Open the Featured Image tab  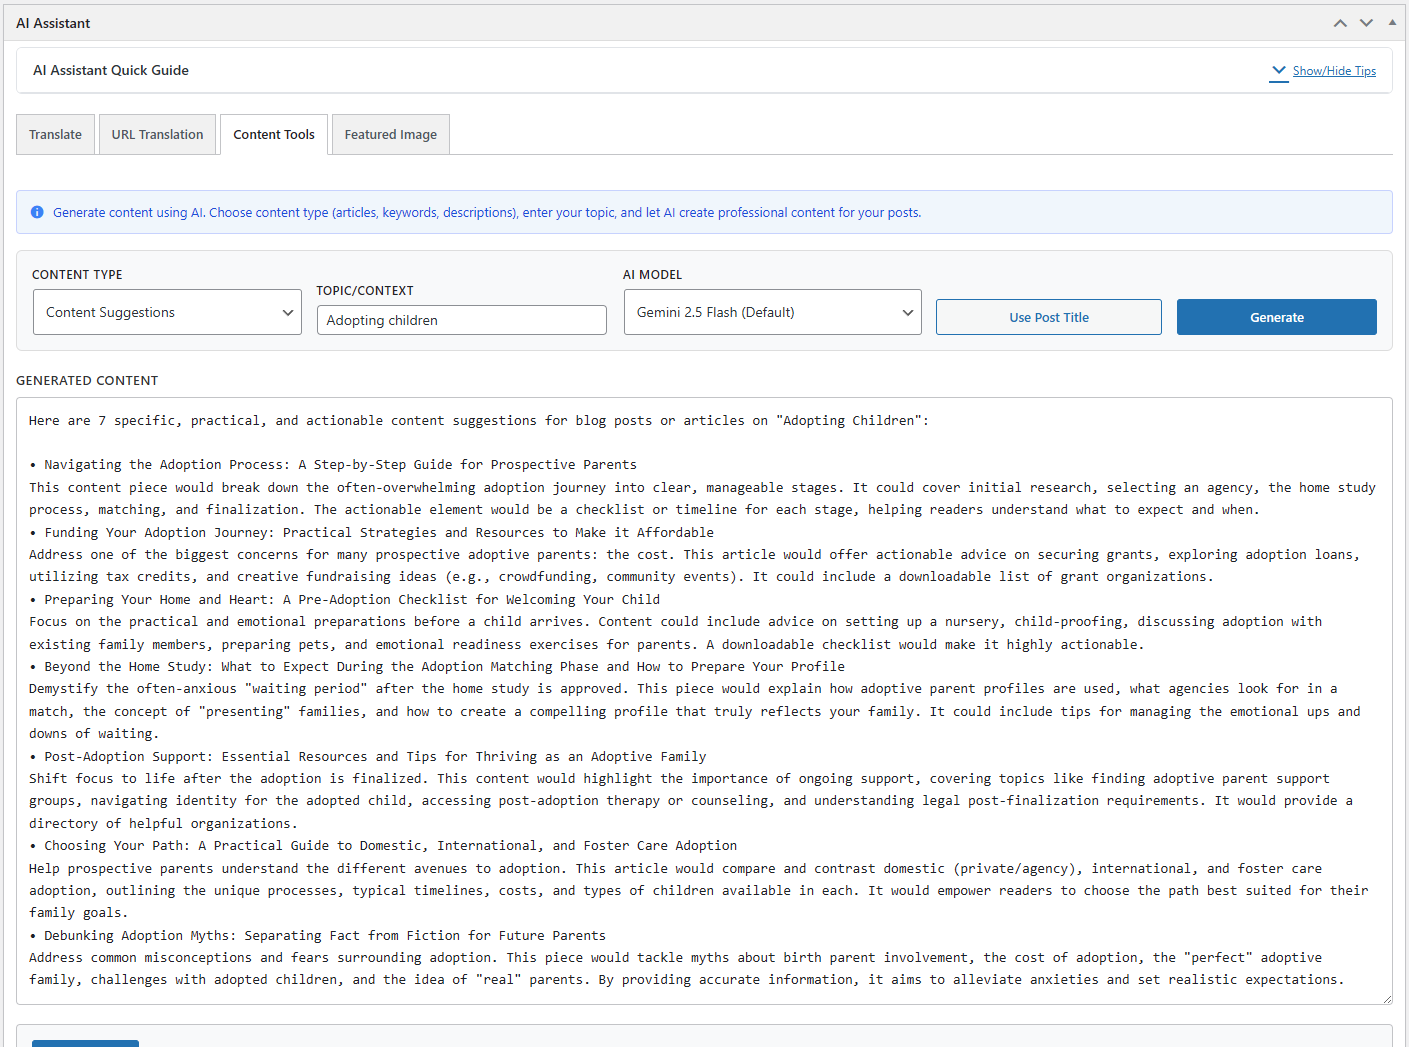pyautogui.click(x=391, y=134)
